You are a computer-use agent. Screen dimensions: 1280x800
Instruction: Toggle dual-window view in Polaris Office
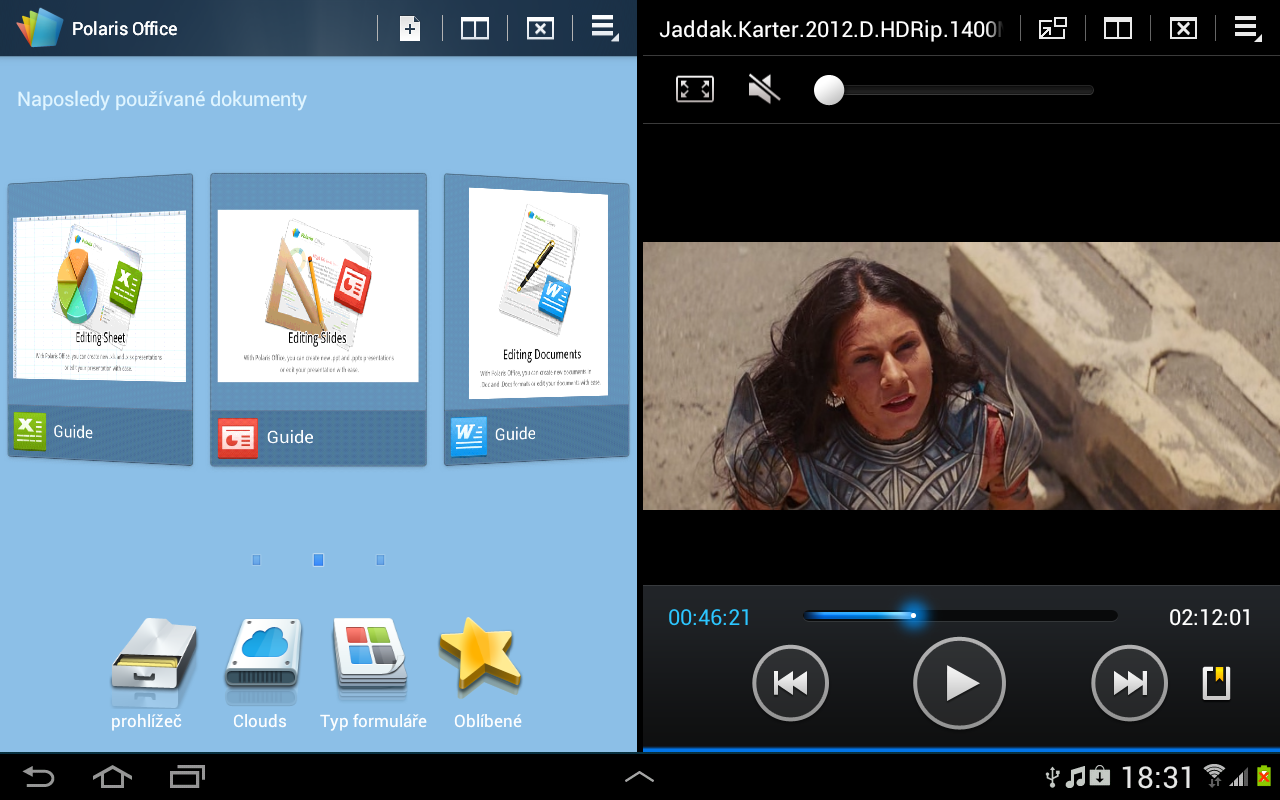tap(474, 27)
